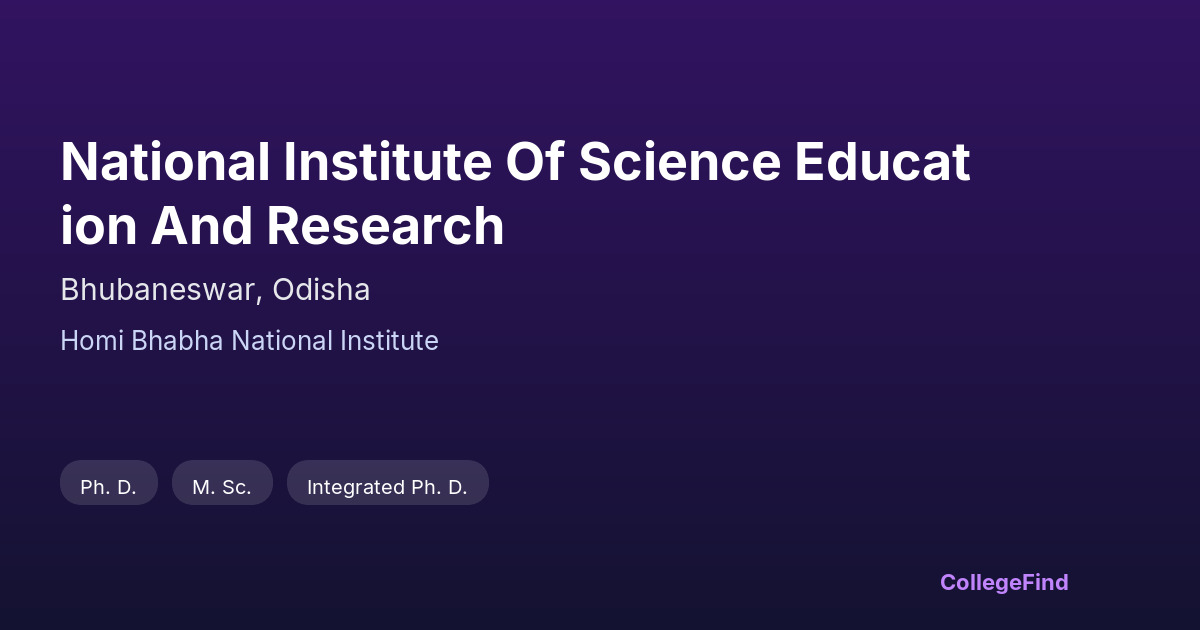Select the word Science in the title
Viewport: 1200px width, 630px height.
[x=679, y=163]
